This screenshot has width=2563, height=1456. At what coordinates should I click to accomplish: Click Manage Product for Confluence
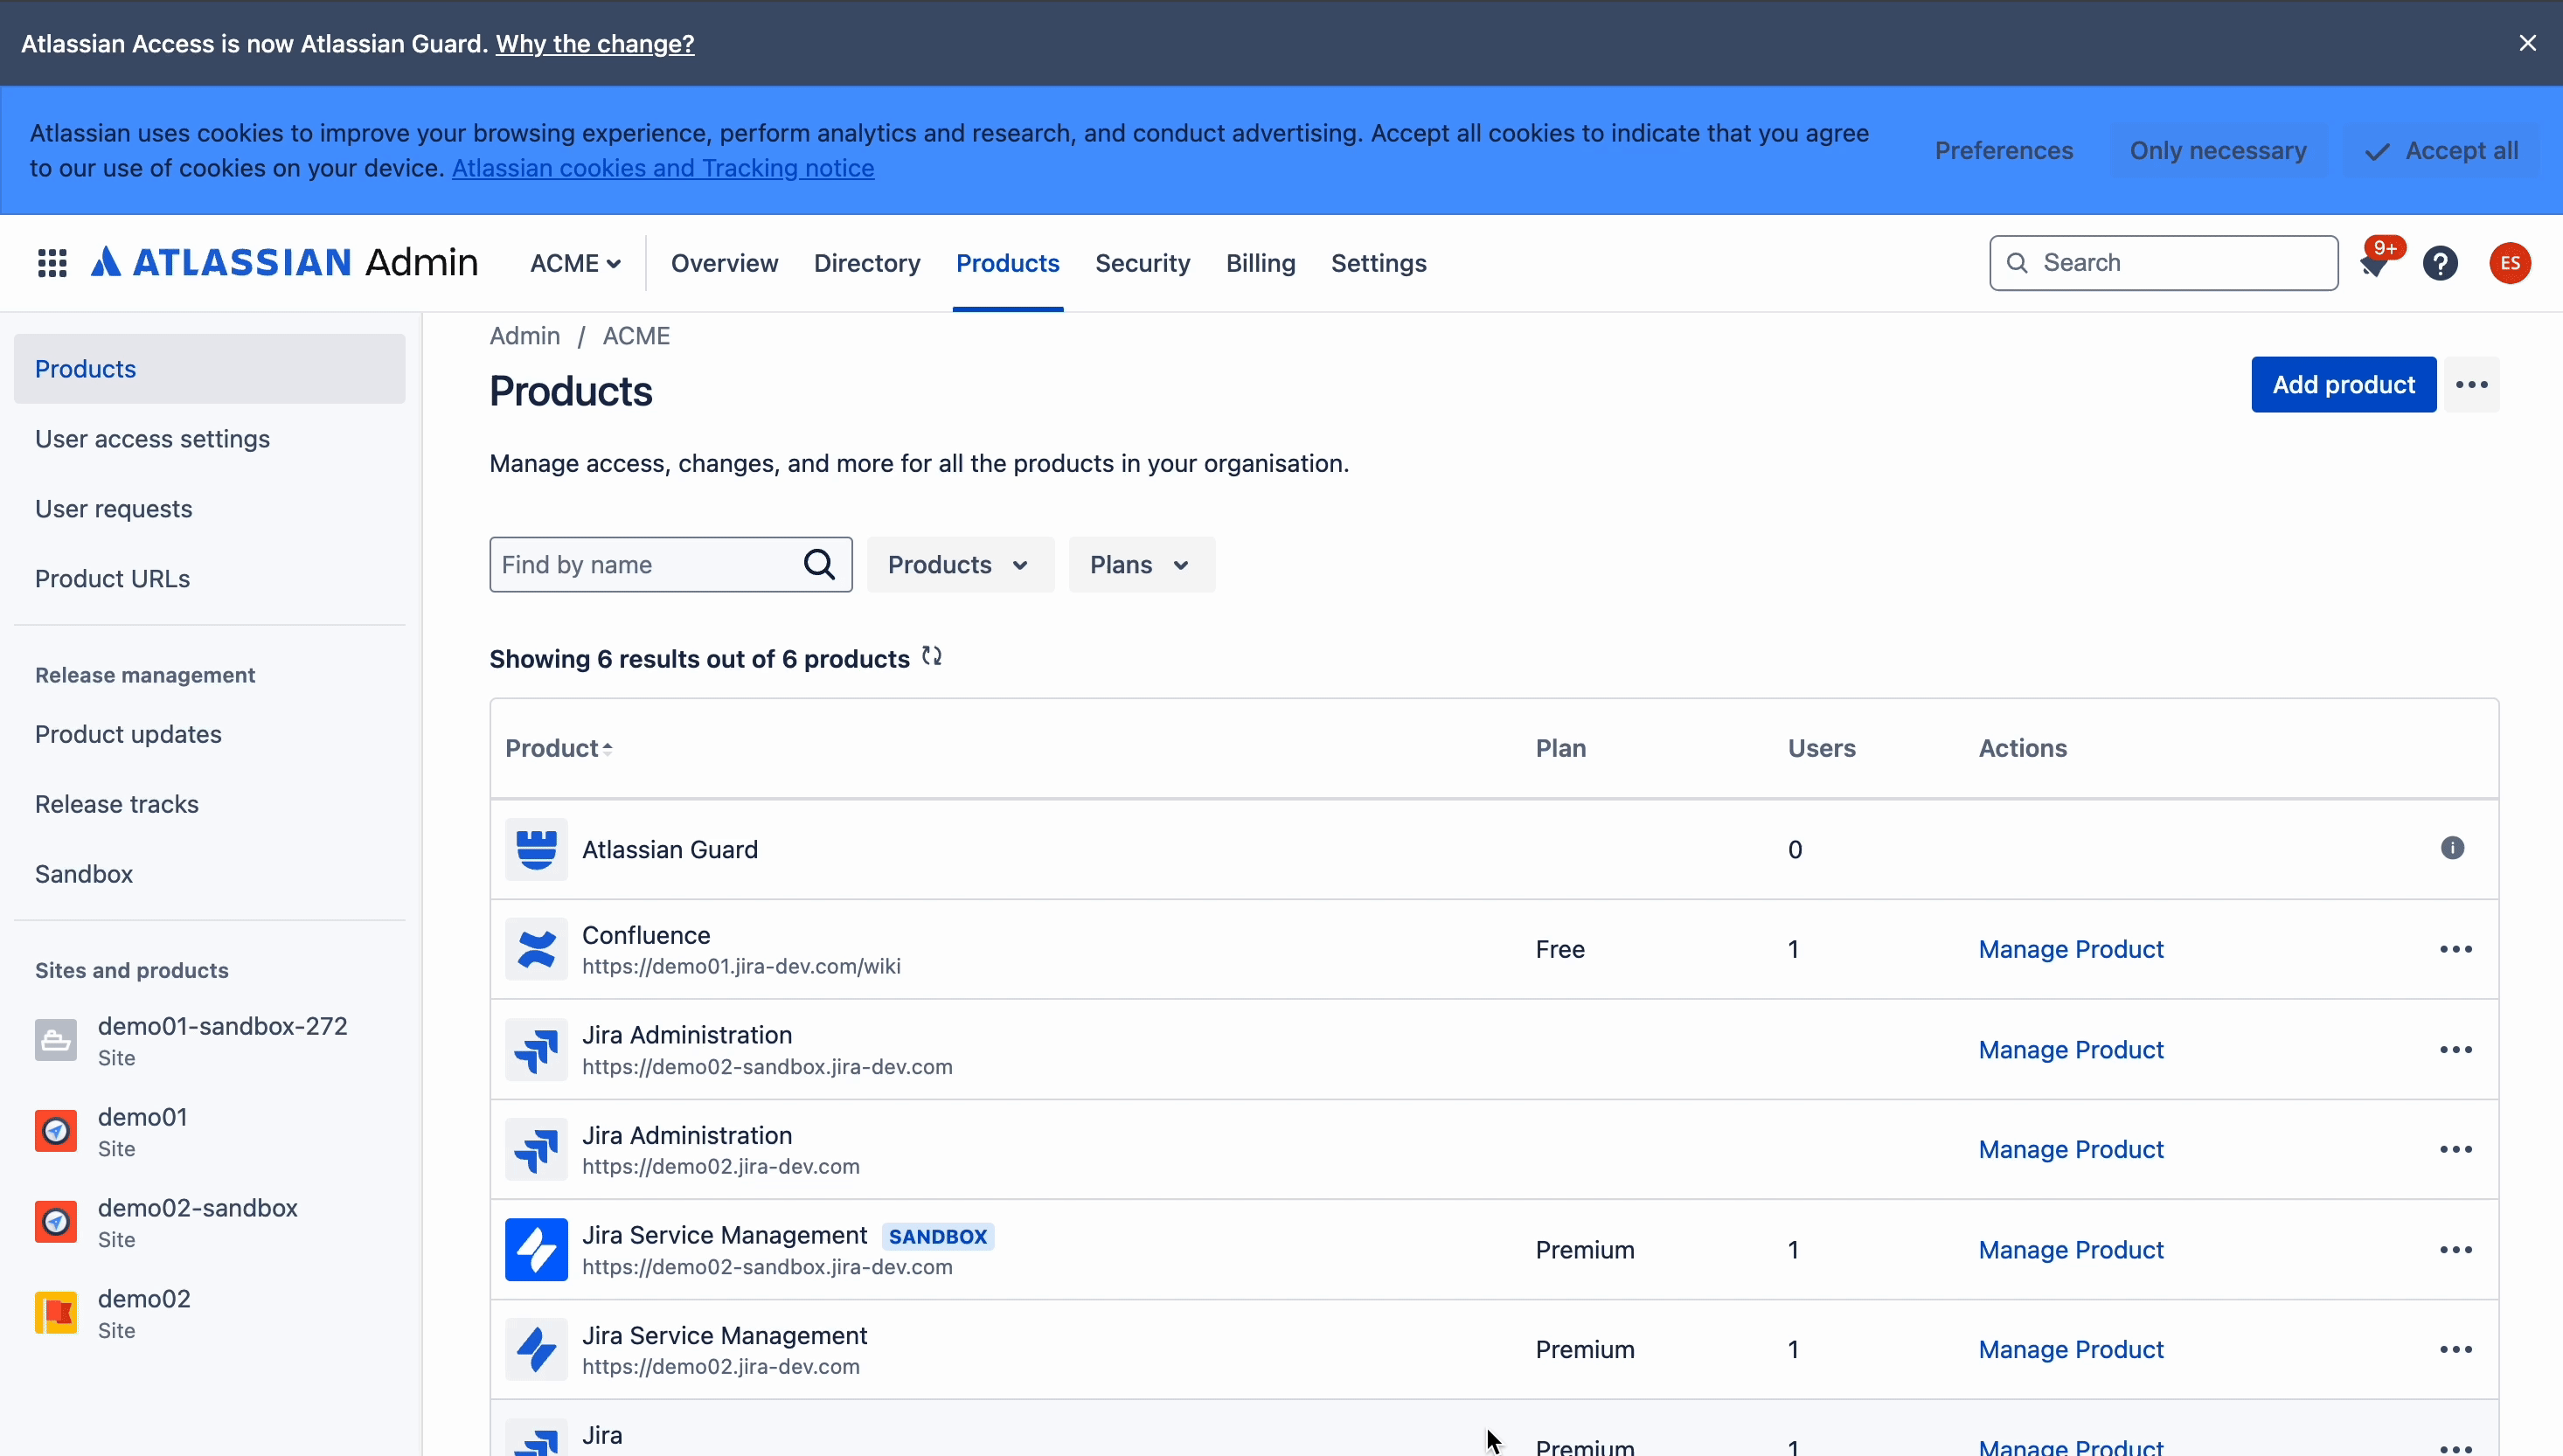[2070, 949]
